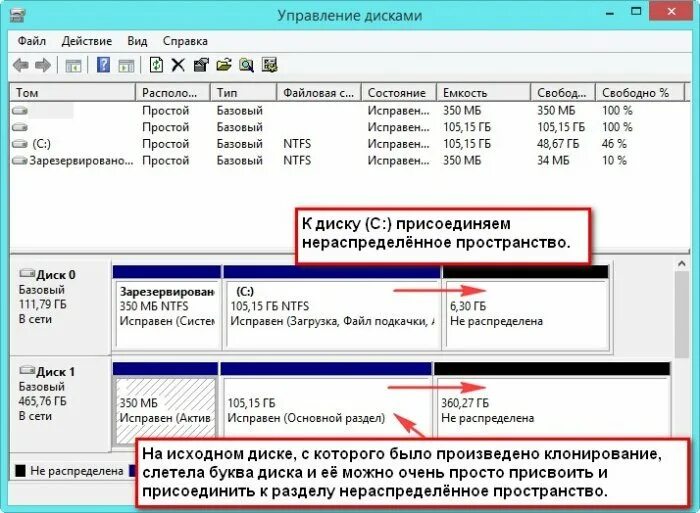
Task: Open Help with the blue question mark icon
Action: (103, 65)
